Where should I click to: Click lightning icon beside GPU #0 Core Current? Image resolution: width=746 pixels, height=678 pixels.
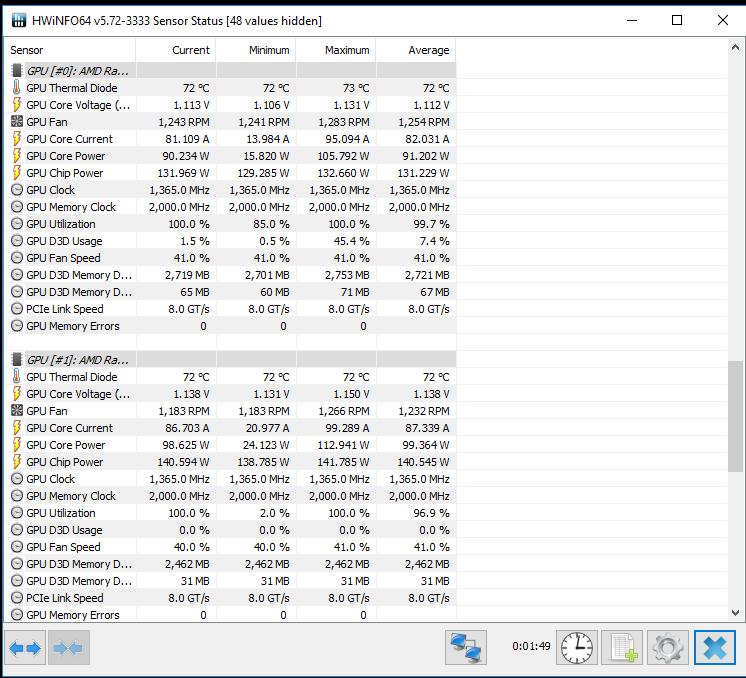click(17, 138)
